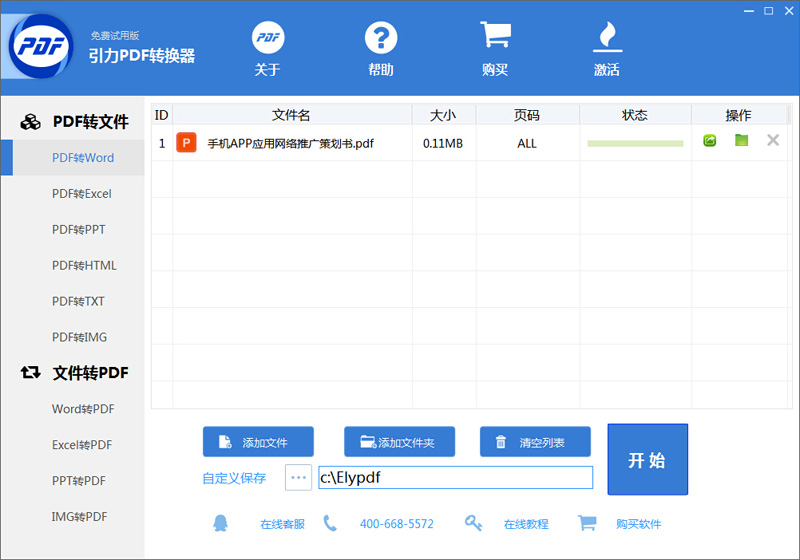Click the orange P file type icon
Viewport: 800px width, 560px height.
tap(186, 143)
